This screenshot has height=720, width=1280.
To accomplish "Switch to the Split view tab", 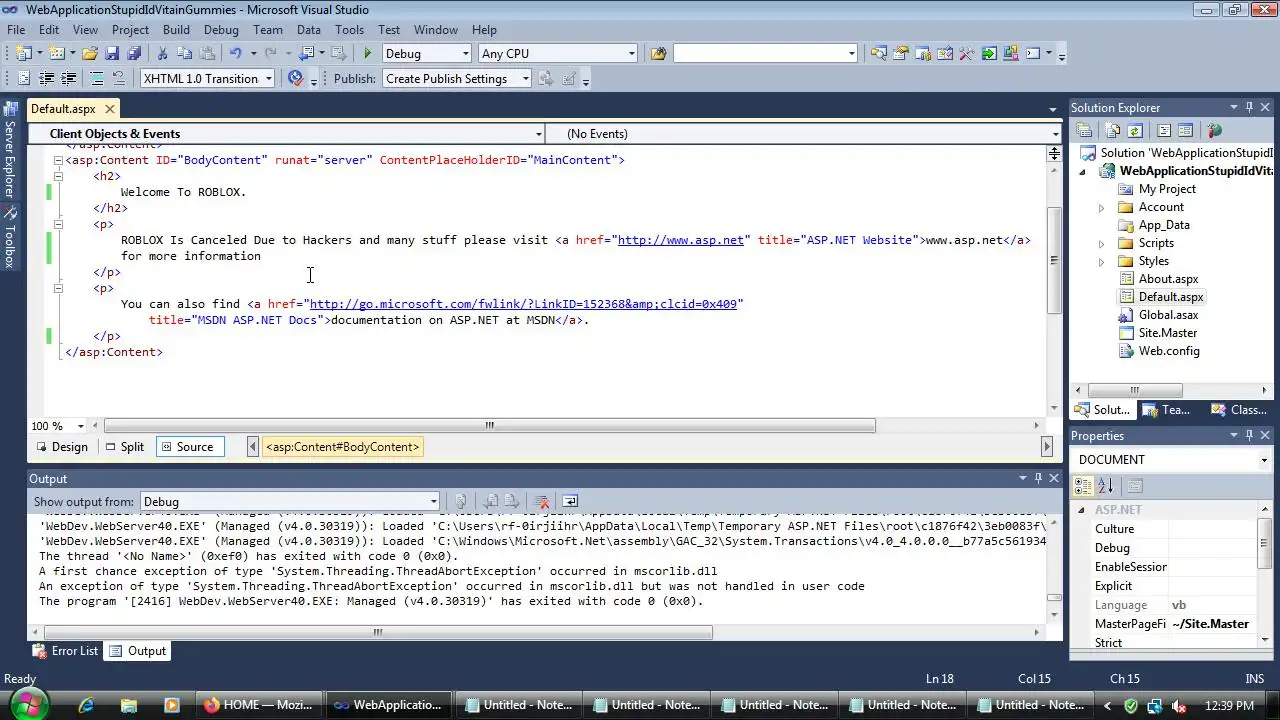I will tap(125, 446).
